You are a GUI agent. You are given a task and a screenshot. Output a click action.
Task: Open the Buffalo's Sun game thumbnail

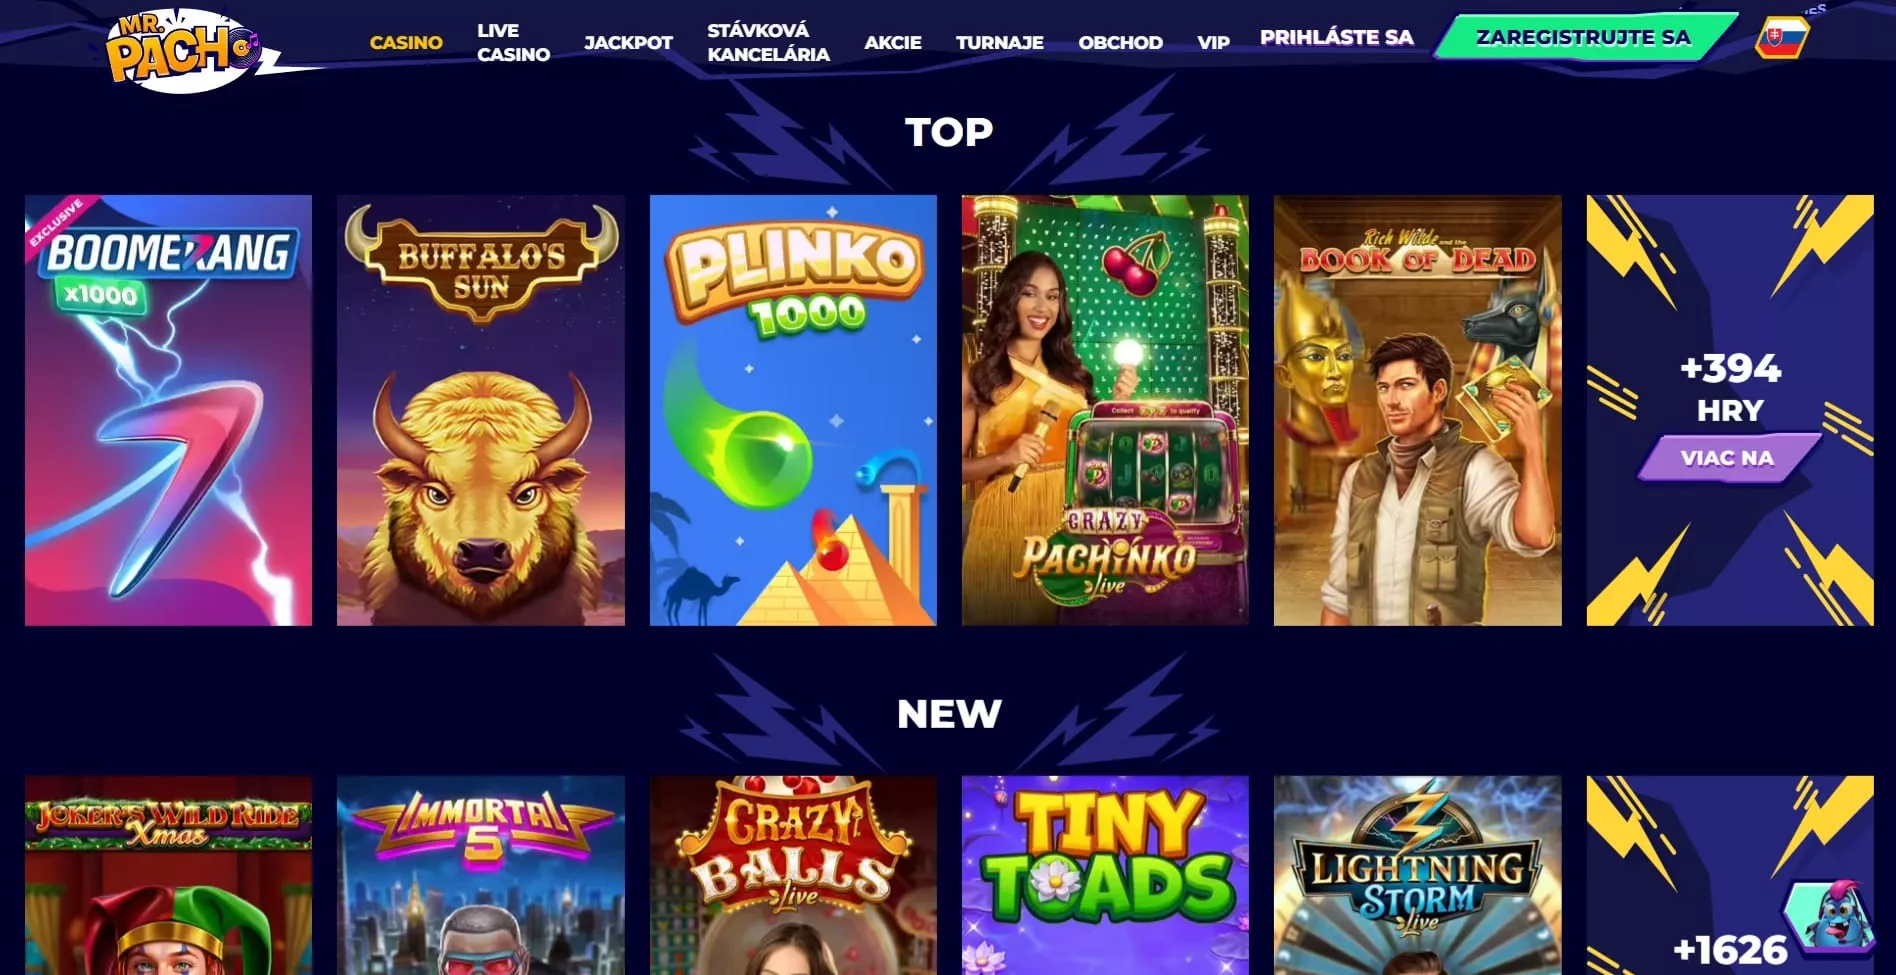[x=481, y=410]
